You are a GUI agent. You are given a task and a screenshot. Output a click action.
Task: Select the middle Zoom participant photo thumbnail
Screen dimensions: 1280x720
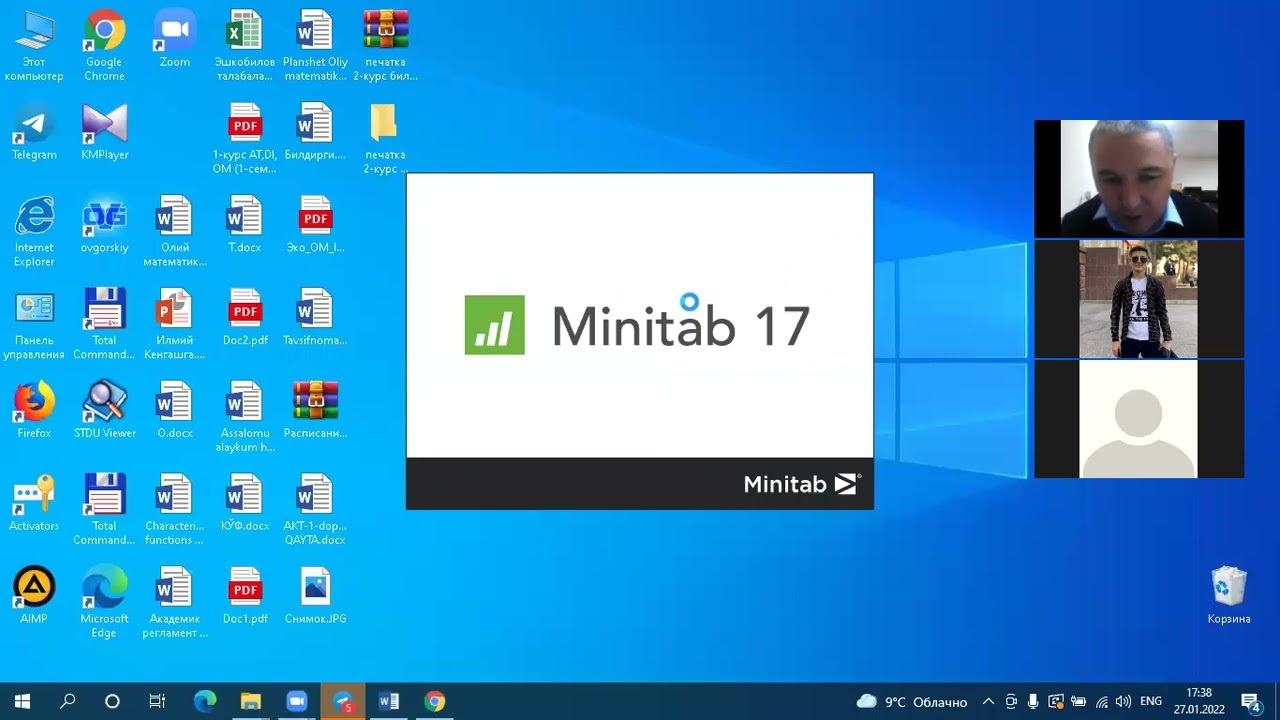[1139, 299]
